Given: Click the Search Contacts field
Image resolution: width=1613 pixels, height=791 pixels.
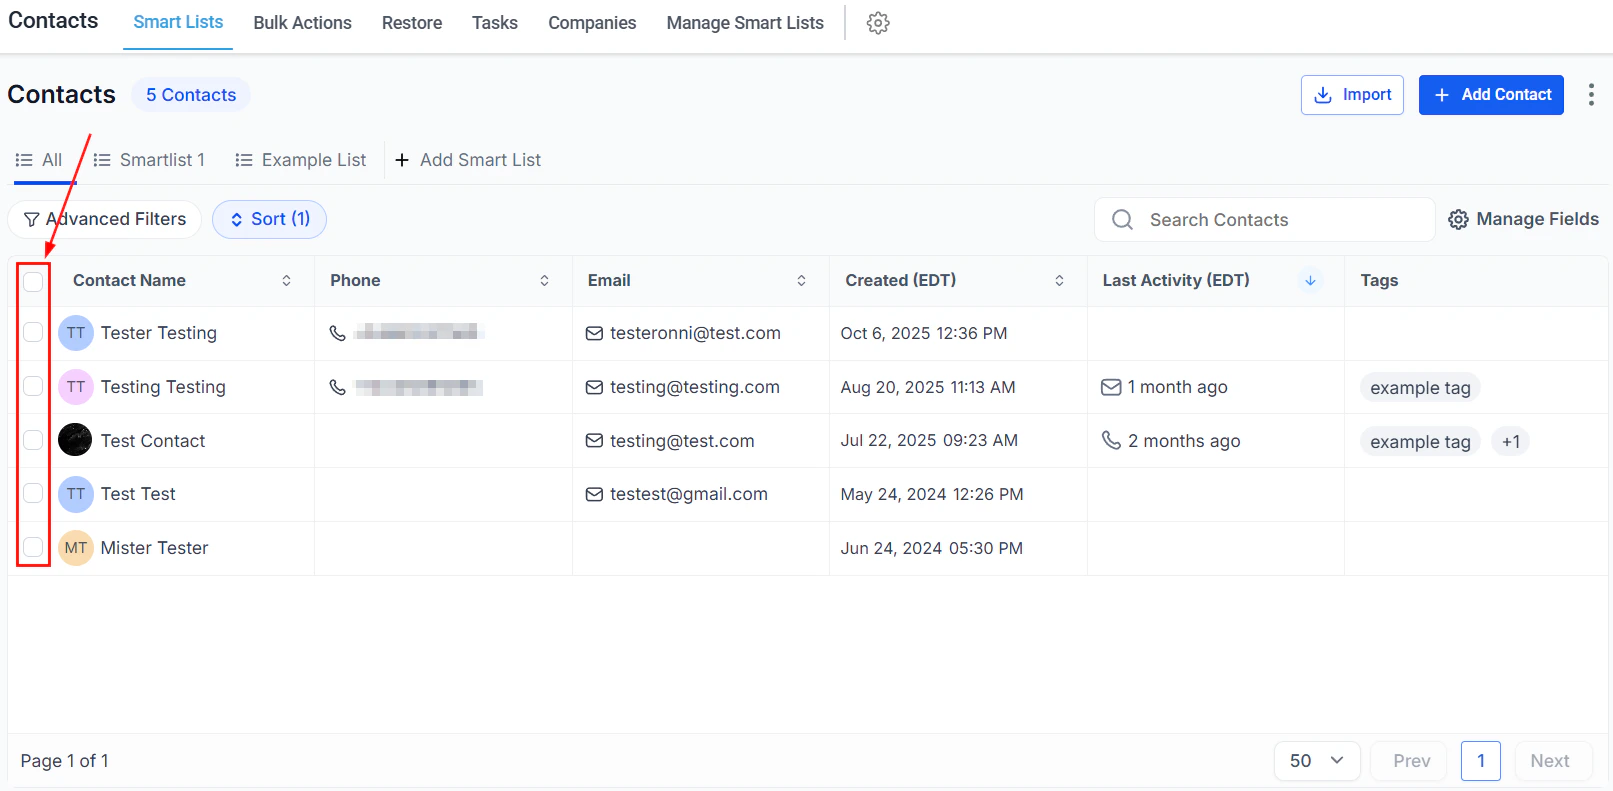Looking at the screenshot, I should [1265, 219].
